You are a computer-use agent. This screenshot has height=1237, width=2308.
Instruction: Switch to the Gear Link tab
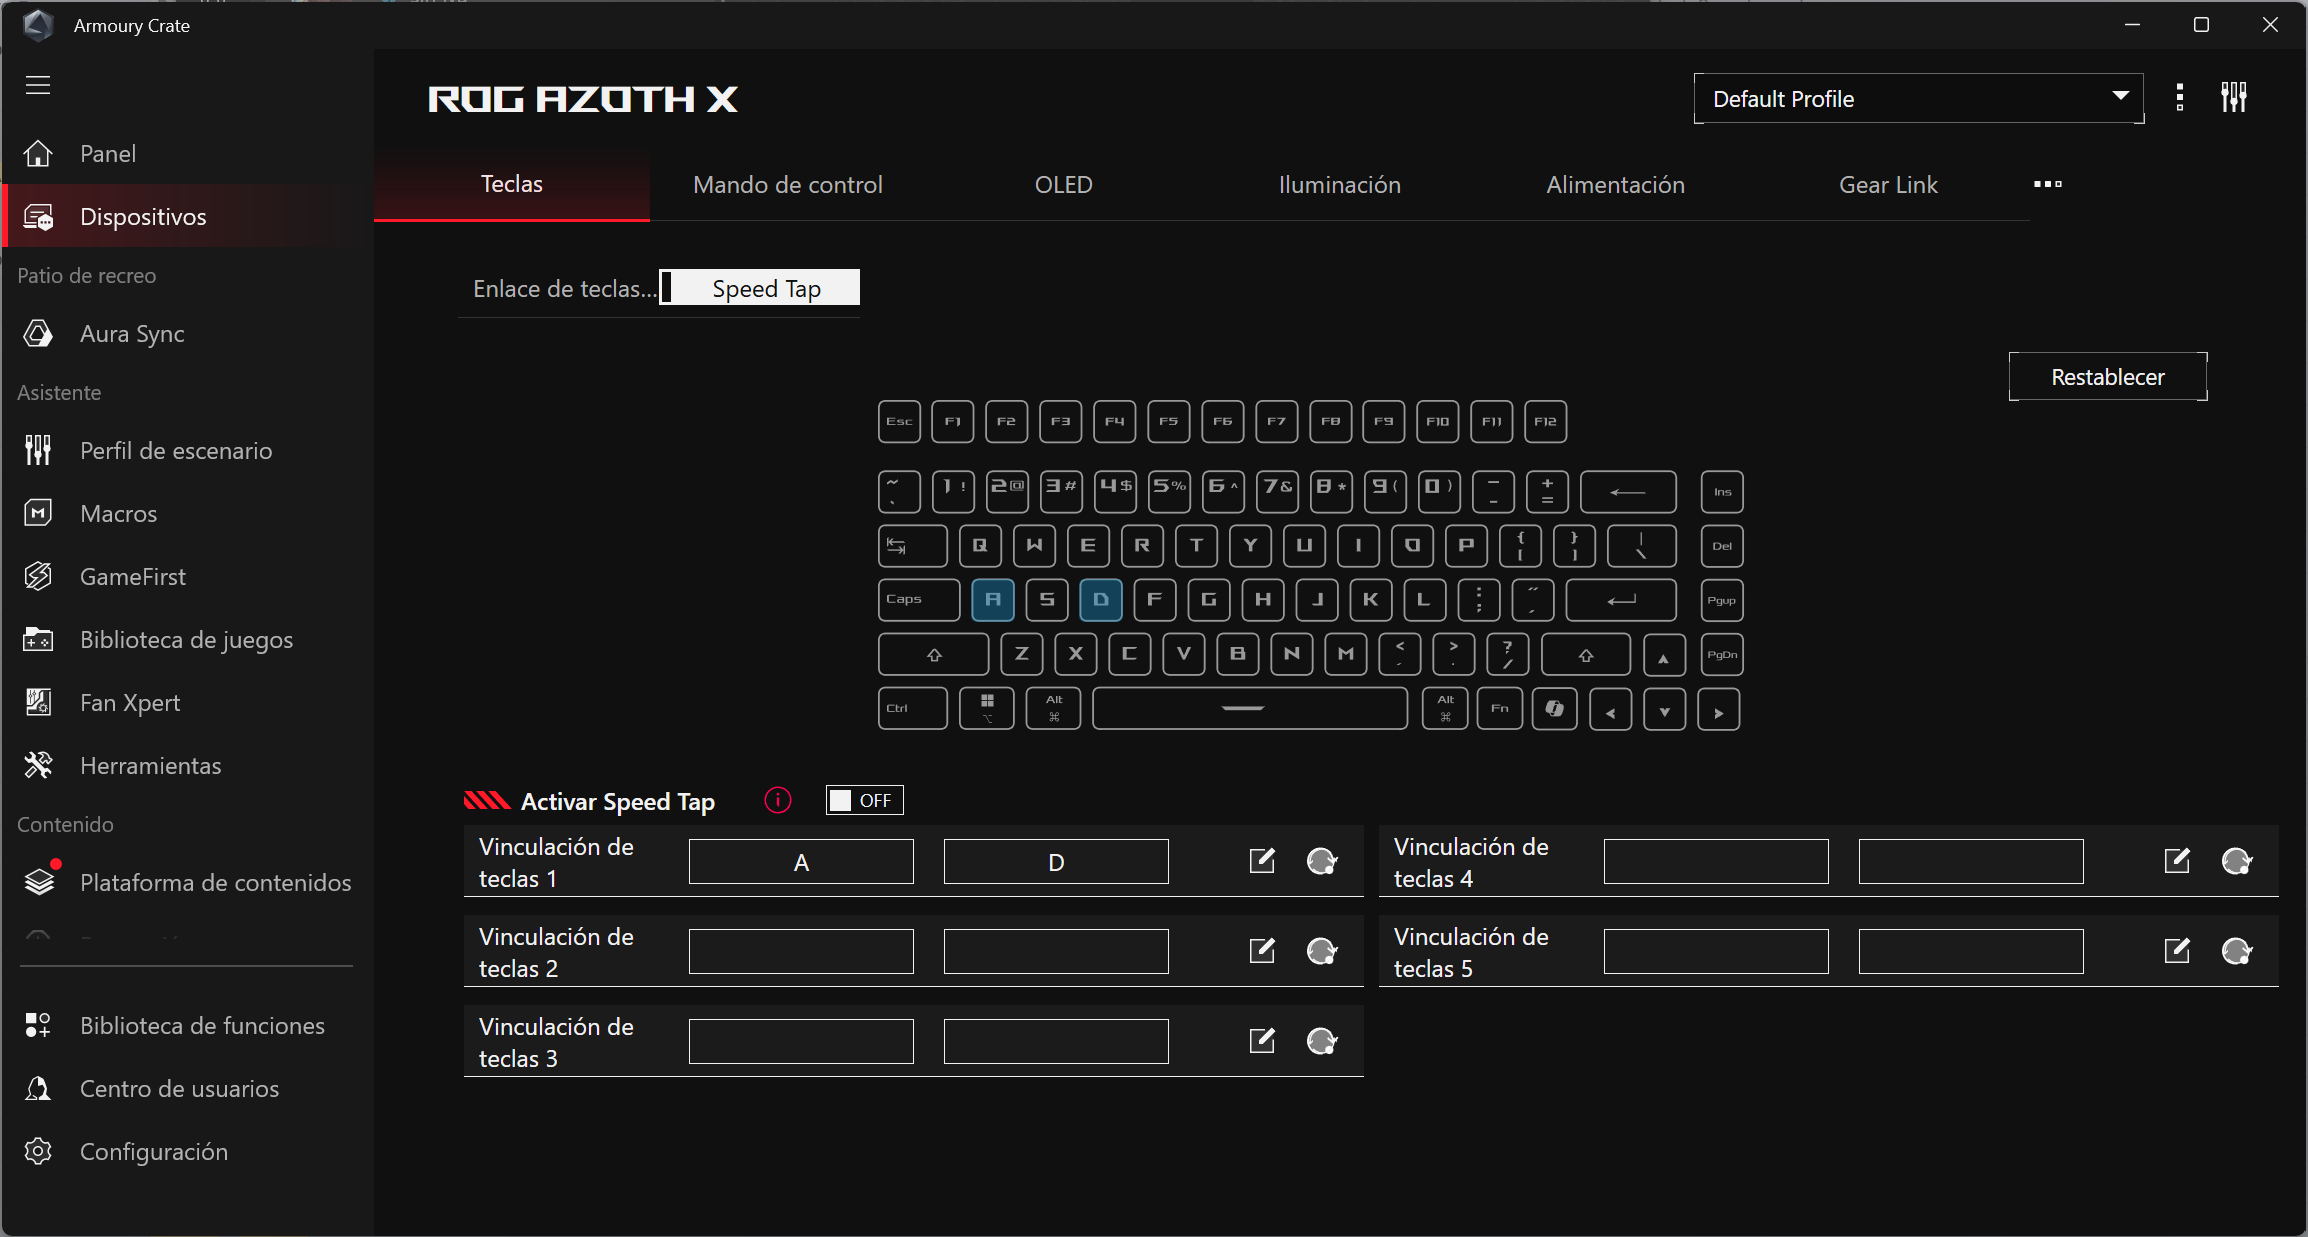1889,185
